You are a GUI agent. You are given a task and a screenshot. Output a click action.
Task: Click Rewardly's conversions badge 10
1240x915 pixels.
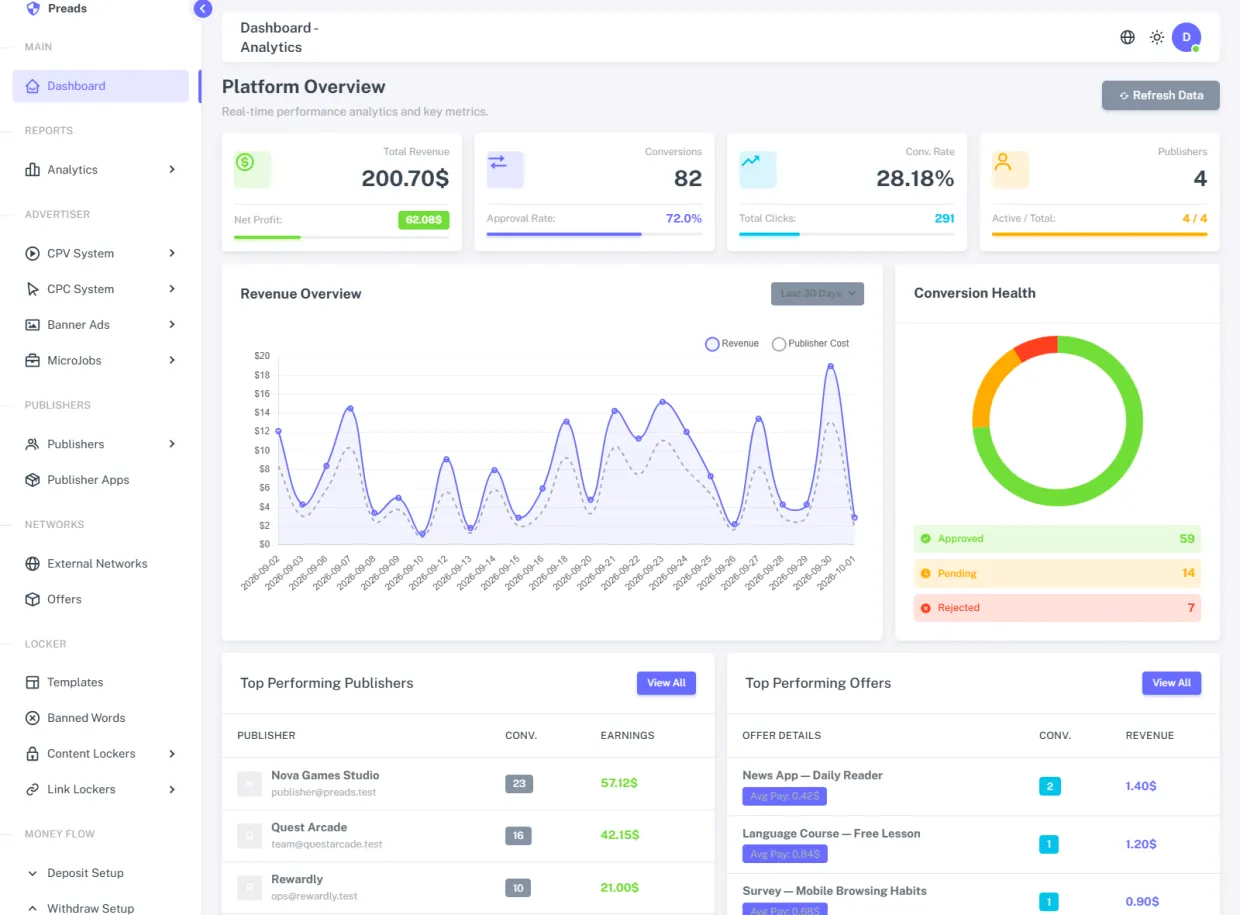point(518,888)
